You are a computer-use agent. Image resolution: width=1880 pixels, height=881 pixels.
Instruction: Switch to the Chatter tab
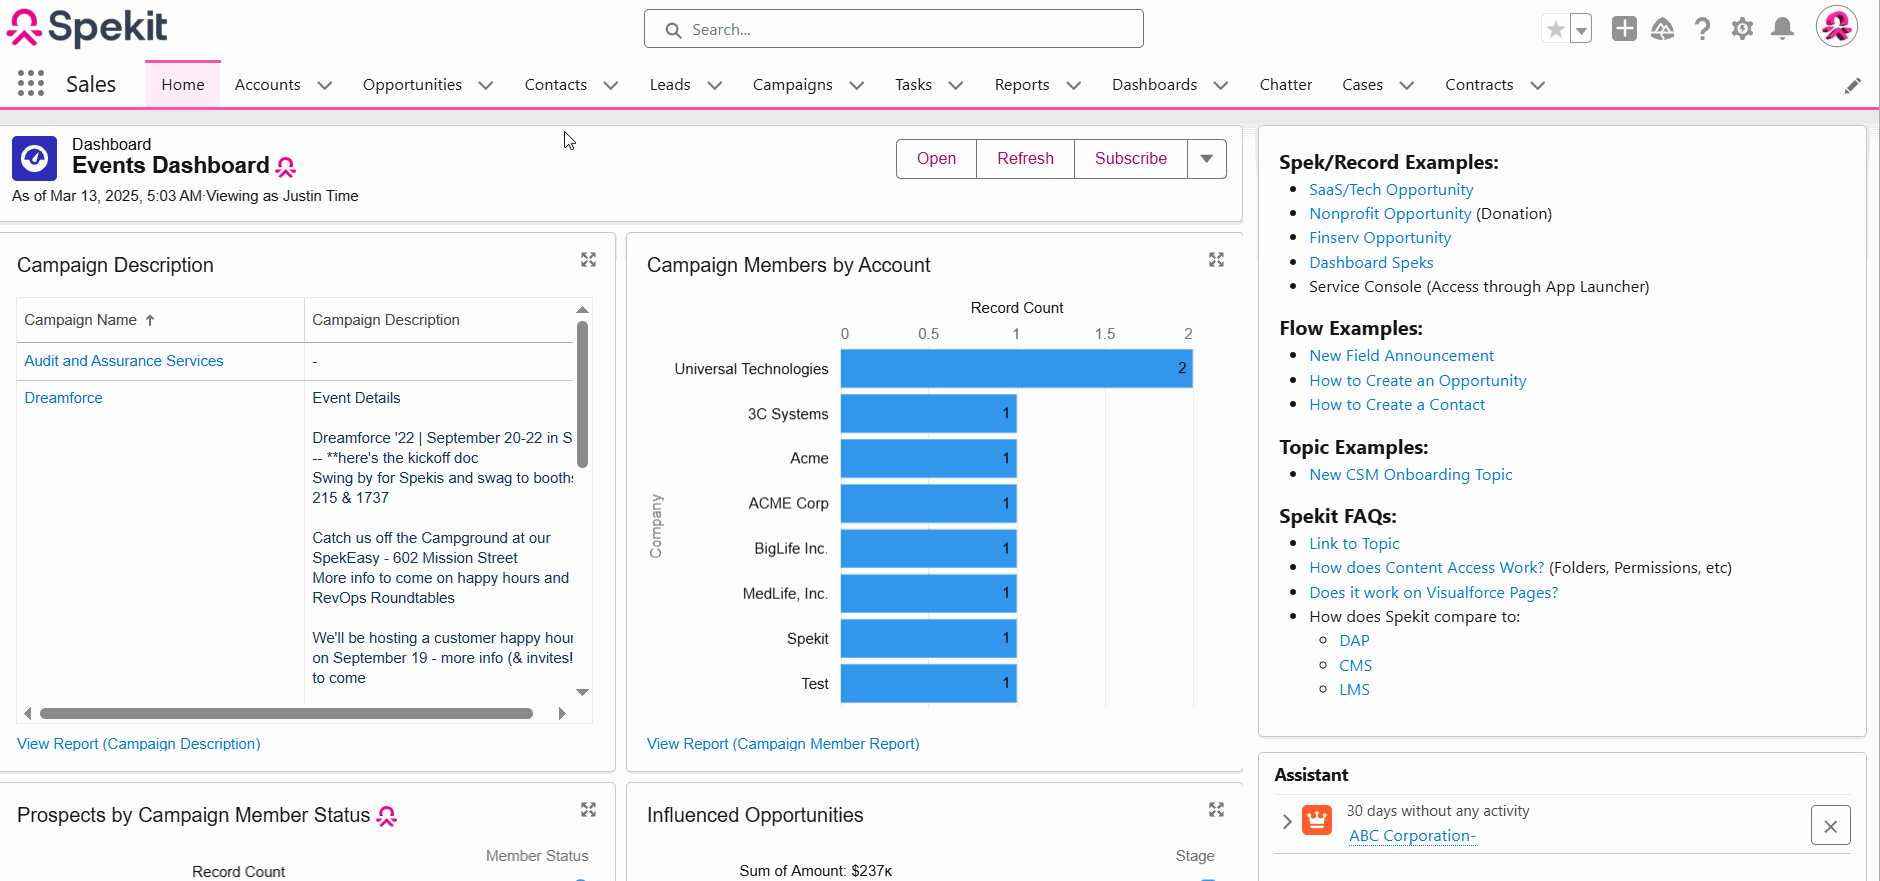point(1286,85)
